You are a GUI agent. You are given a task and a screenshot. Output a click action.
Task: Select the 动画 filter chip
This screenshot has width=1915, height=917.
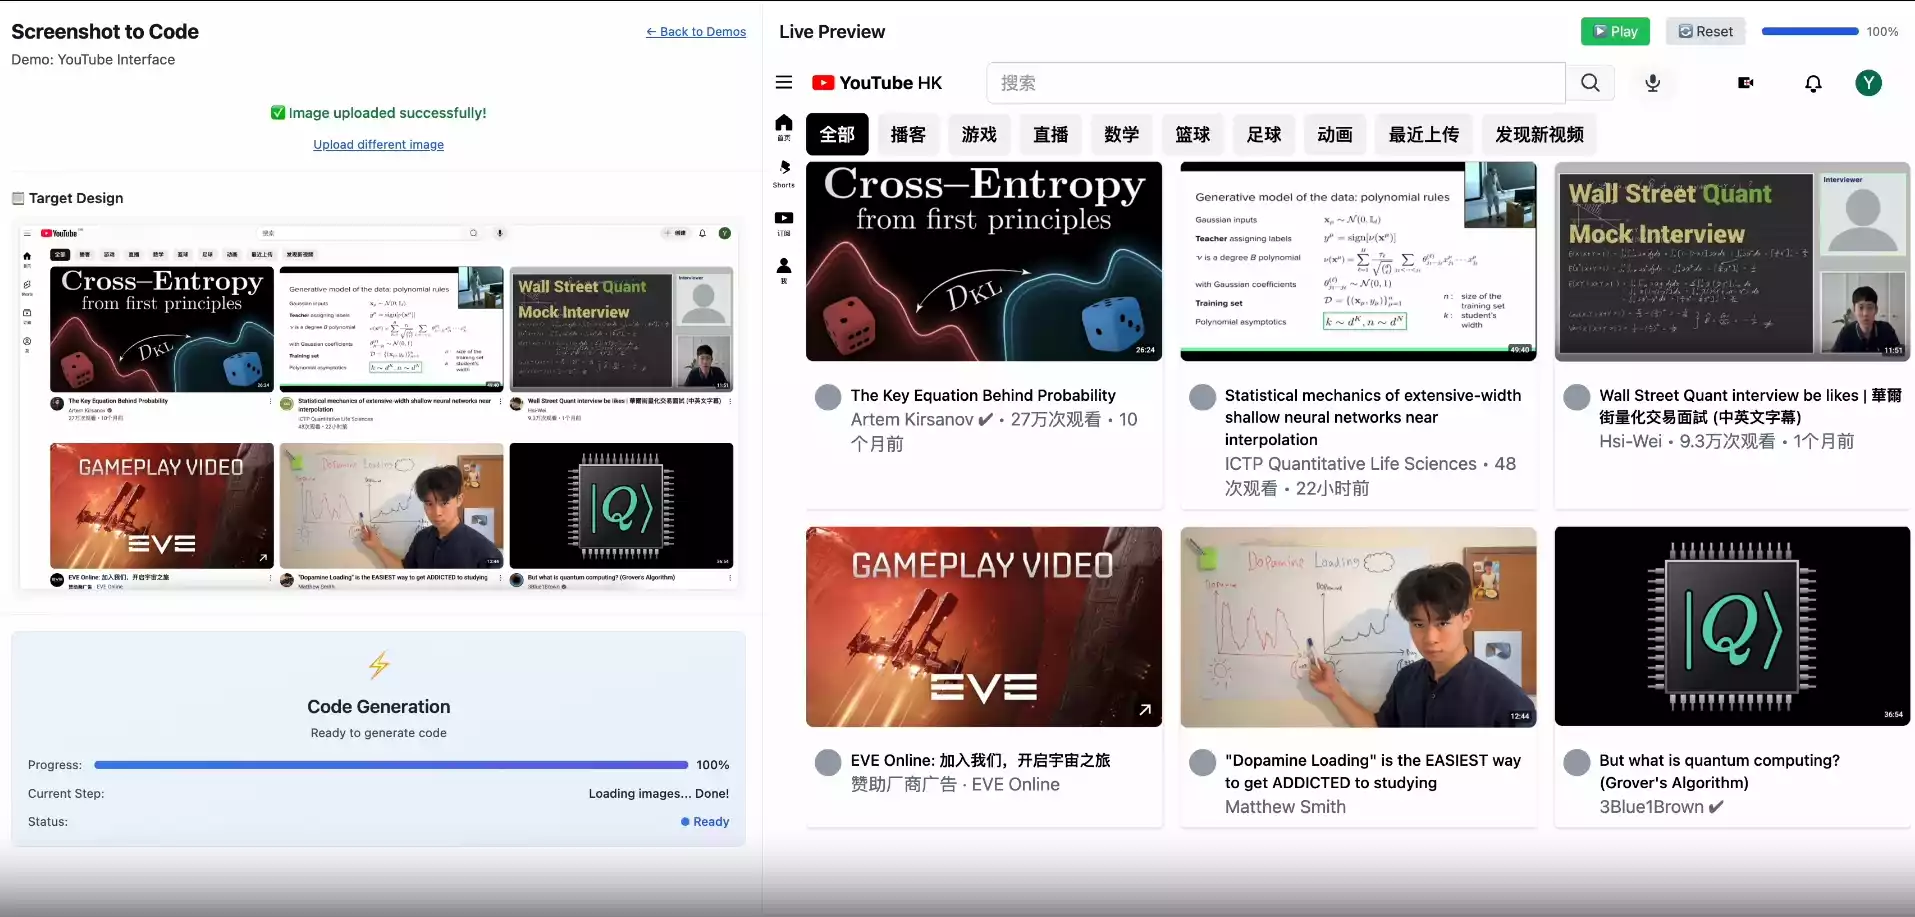pos(1335,134)
